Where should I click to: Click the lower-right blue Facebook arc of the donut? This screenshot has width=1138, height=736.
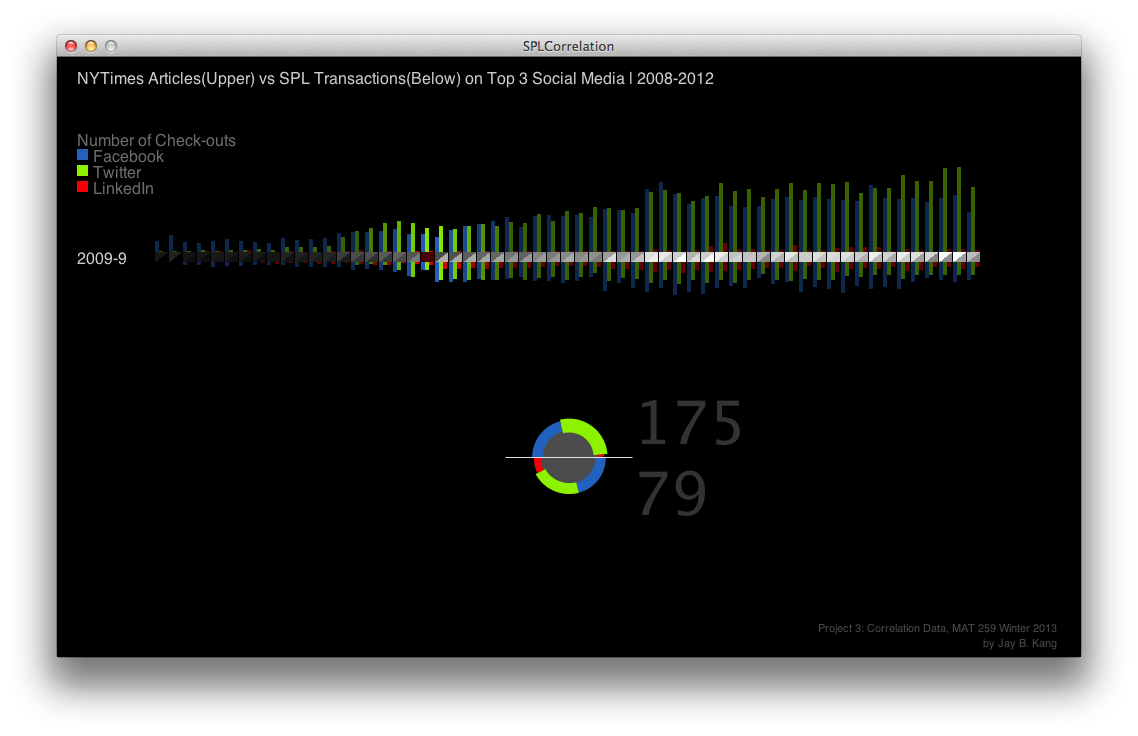tap(594, 476)
